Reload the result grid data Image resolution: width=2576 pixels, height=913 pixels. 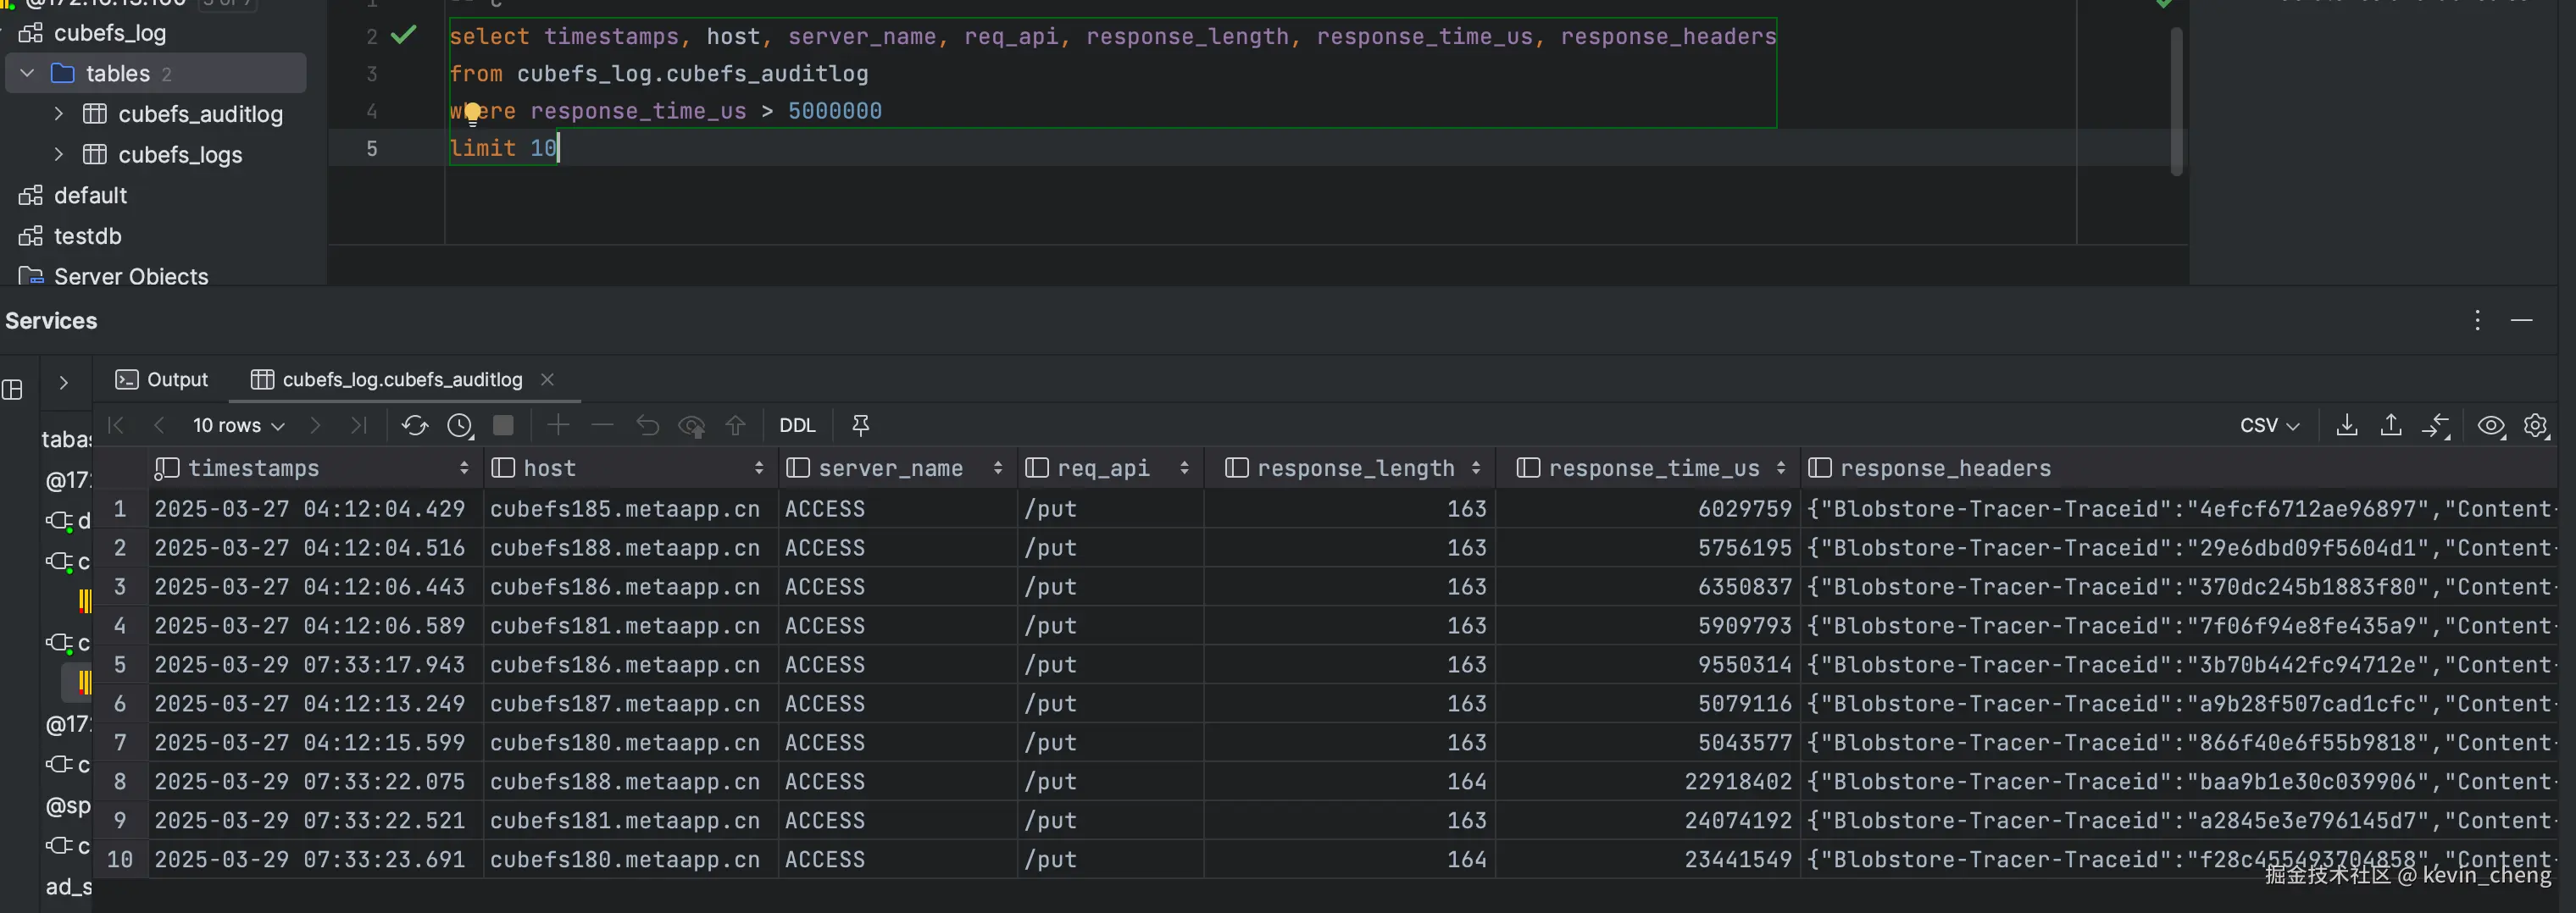414,426
